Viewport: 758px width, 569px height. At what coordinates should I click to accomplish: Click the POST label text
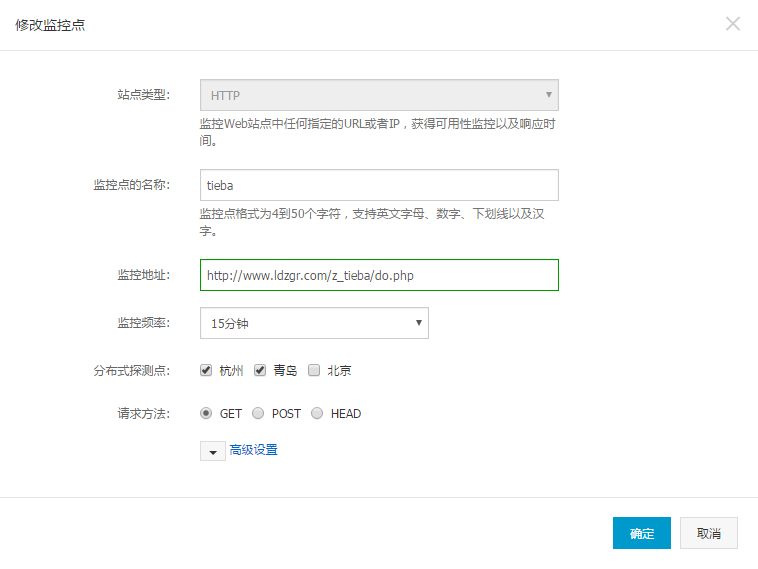286,414
